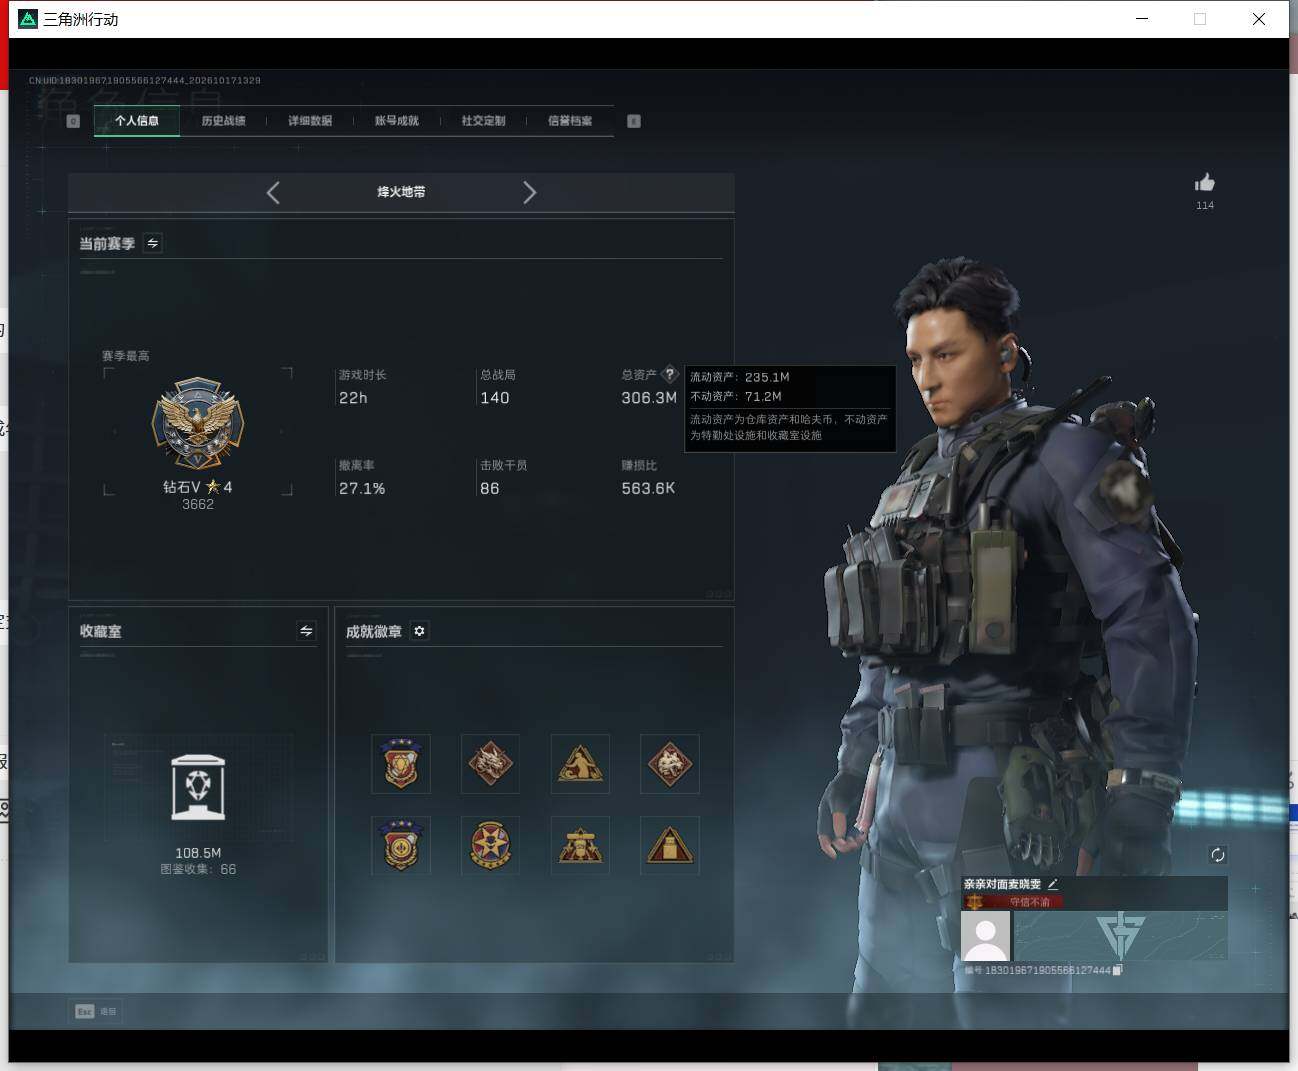Viewport: 1298px width, 1071px height.
Task: Go to previous mode with left chevron
Action: coord(273,192)
